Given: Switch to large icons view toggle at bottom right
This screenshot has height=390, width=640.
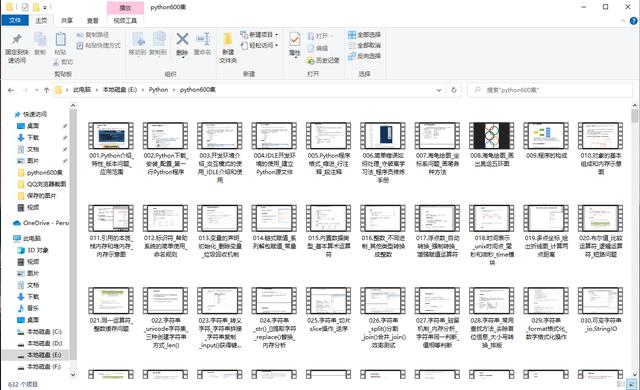Looking at the screenshot, I should coord(632,384).
